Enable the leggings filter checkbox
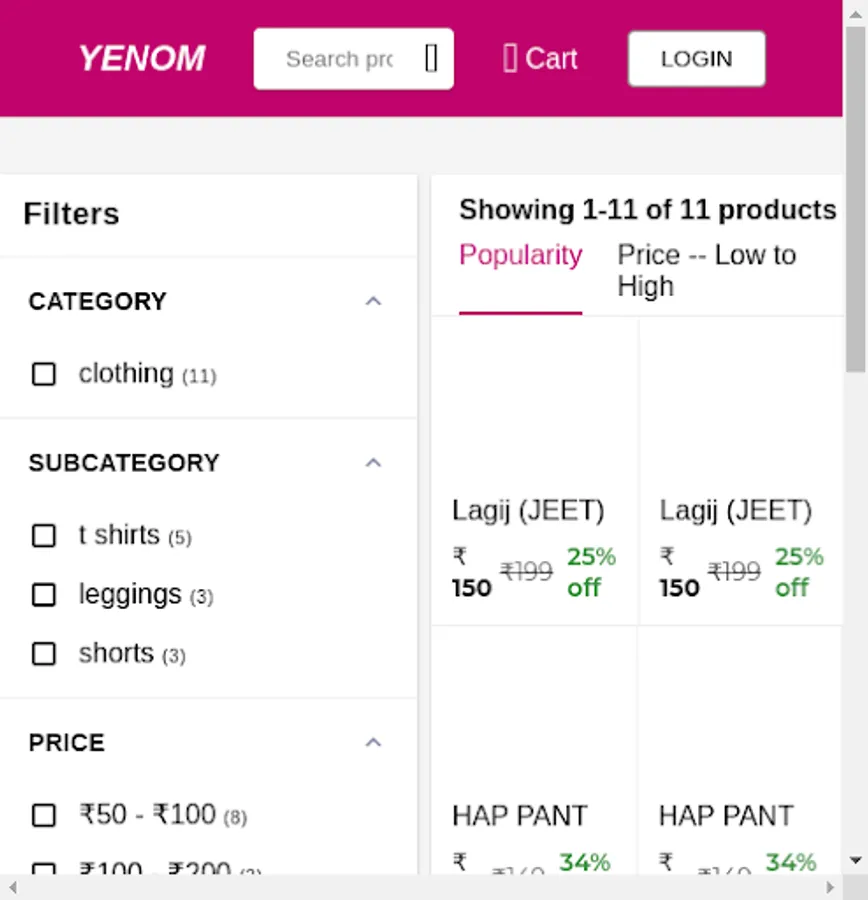Screen dimensions: 868x900 pyautogui.click(x=44, y=595)
